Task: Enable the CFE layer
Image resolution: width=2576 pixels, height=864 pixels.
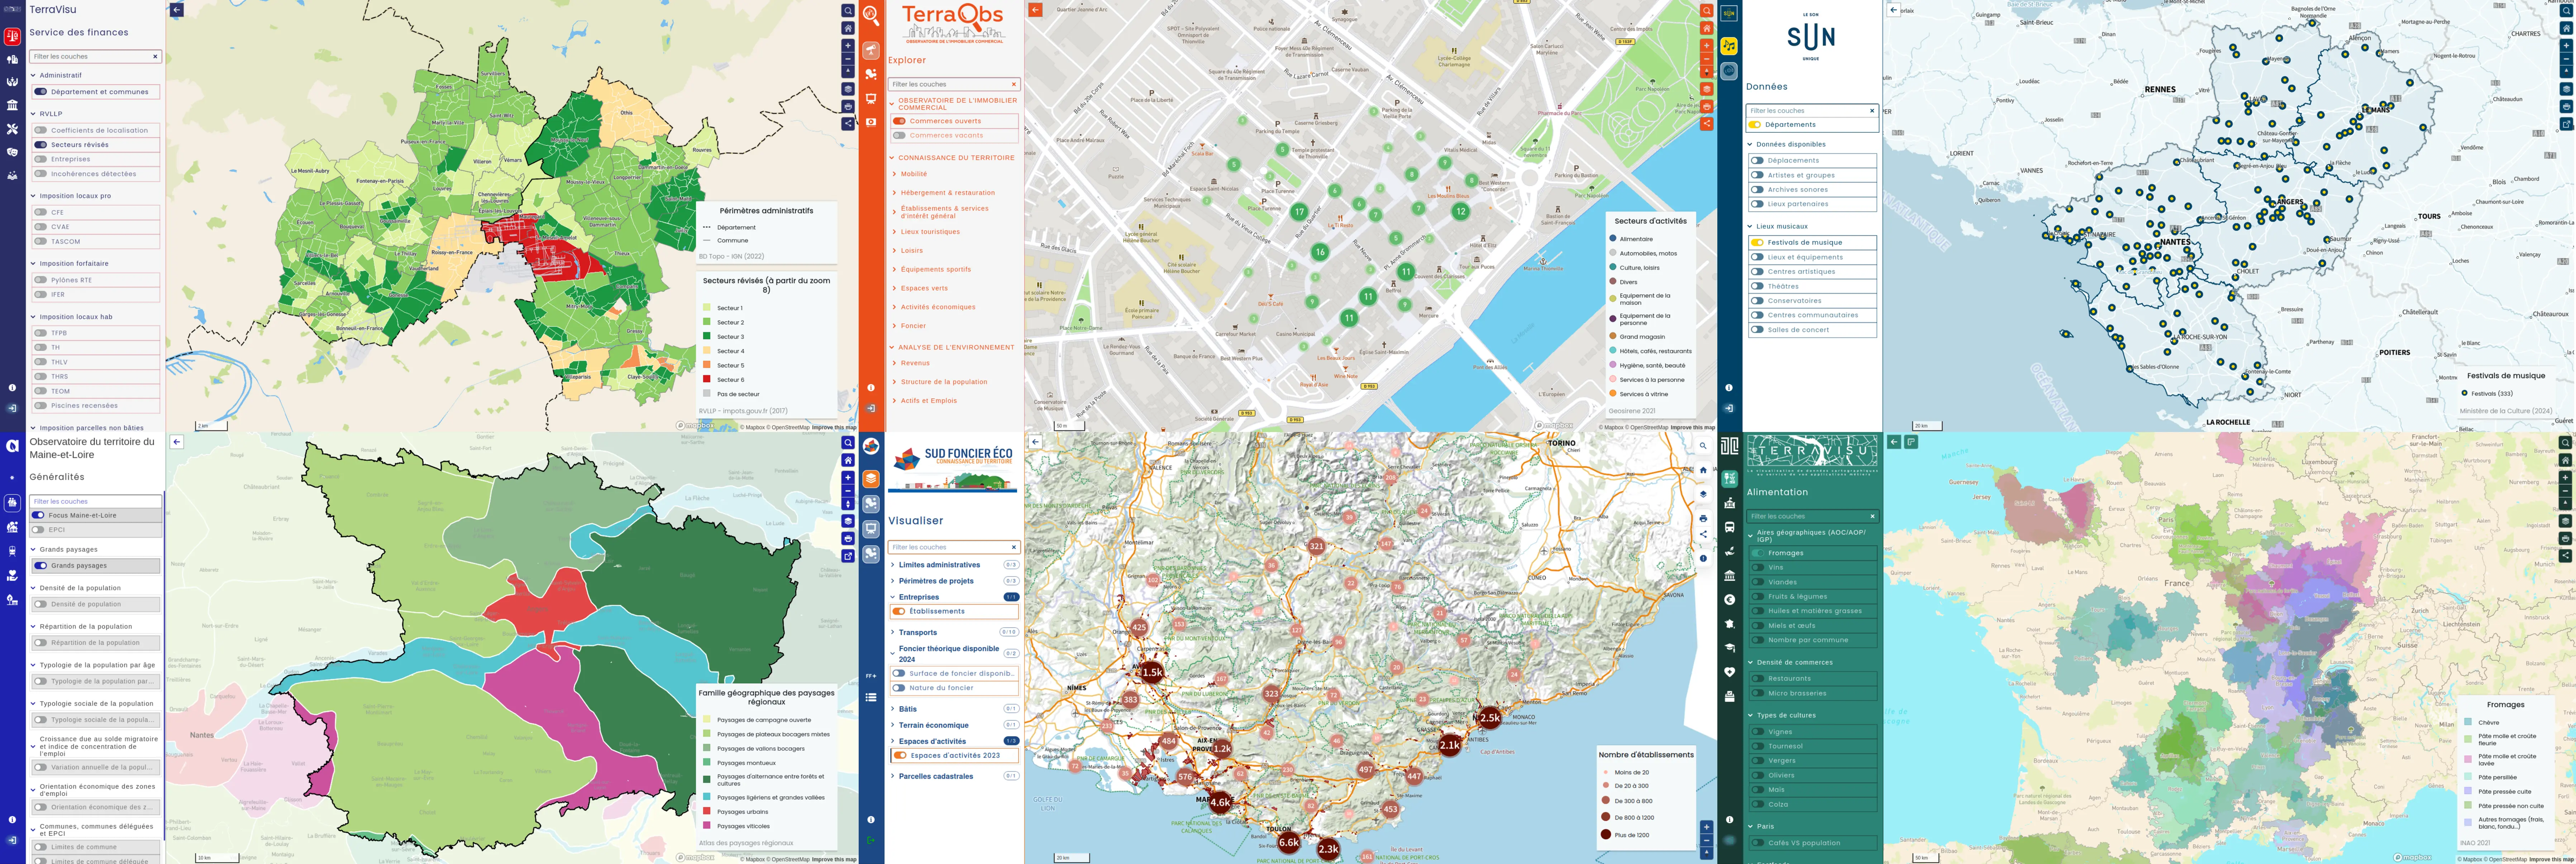Action: point(41,212)
